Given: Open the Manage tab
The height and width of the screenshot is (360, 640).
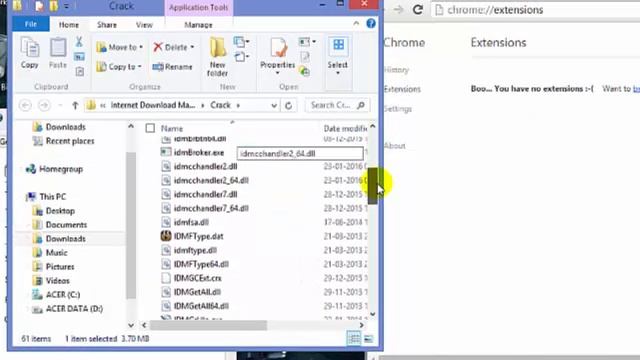Looking at the screenshot, I should pyautogui.click(x=198, y=25).
